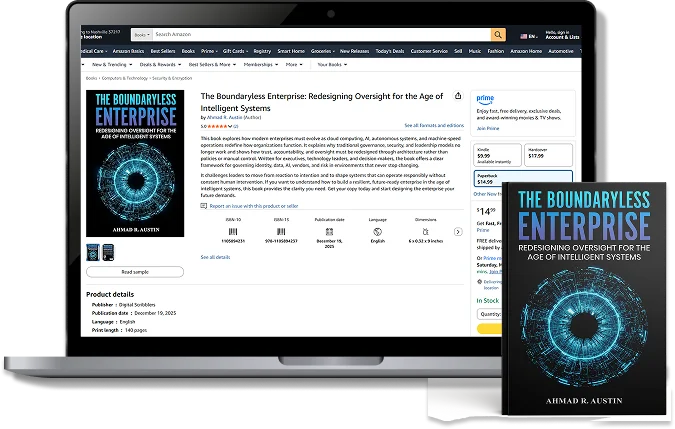Open the Deals & Rewards submenu

(x=160, y=65)
